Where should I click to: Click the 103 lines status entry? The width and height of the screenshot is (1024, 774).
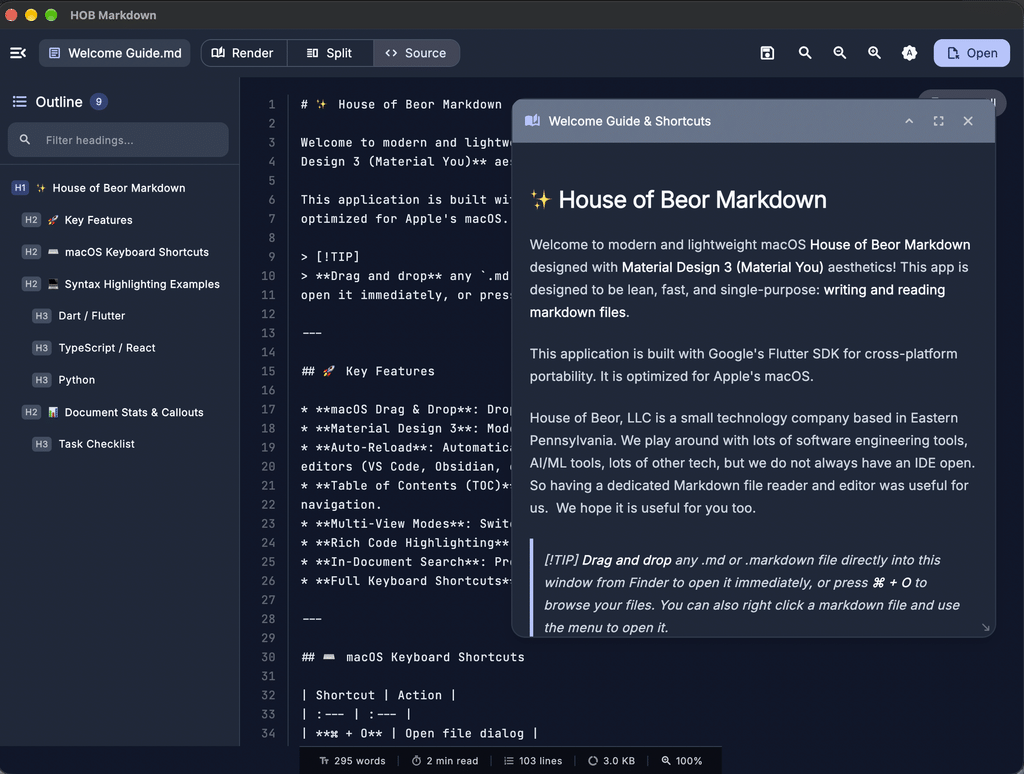pyautogui.click(x=533, y=761)
